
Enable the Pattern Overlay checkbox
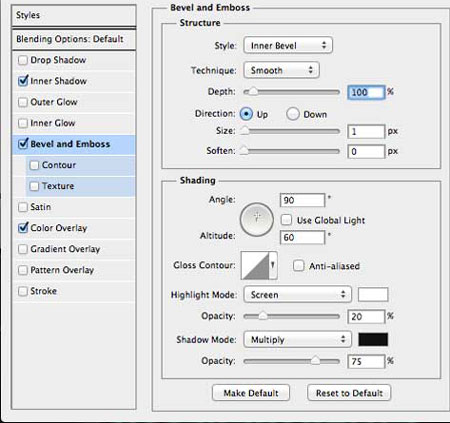click(x=23, y=270)
